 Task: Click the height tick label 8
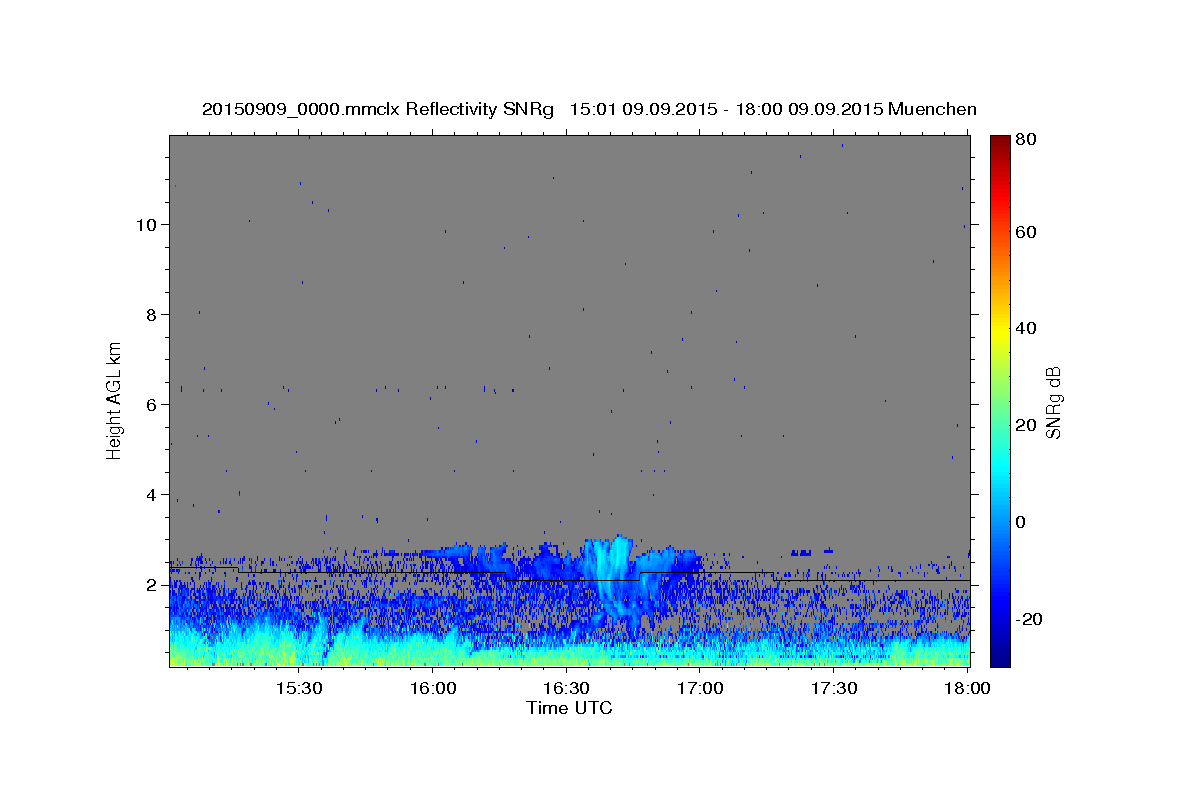tap(150, 314)
